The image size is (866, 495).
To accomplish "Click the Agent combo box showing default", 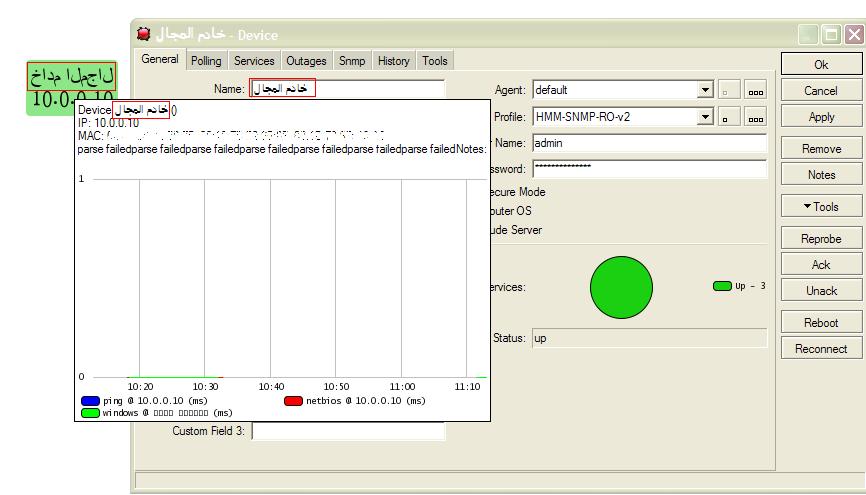I will [624, 89].
